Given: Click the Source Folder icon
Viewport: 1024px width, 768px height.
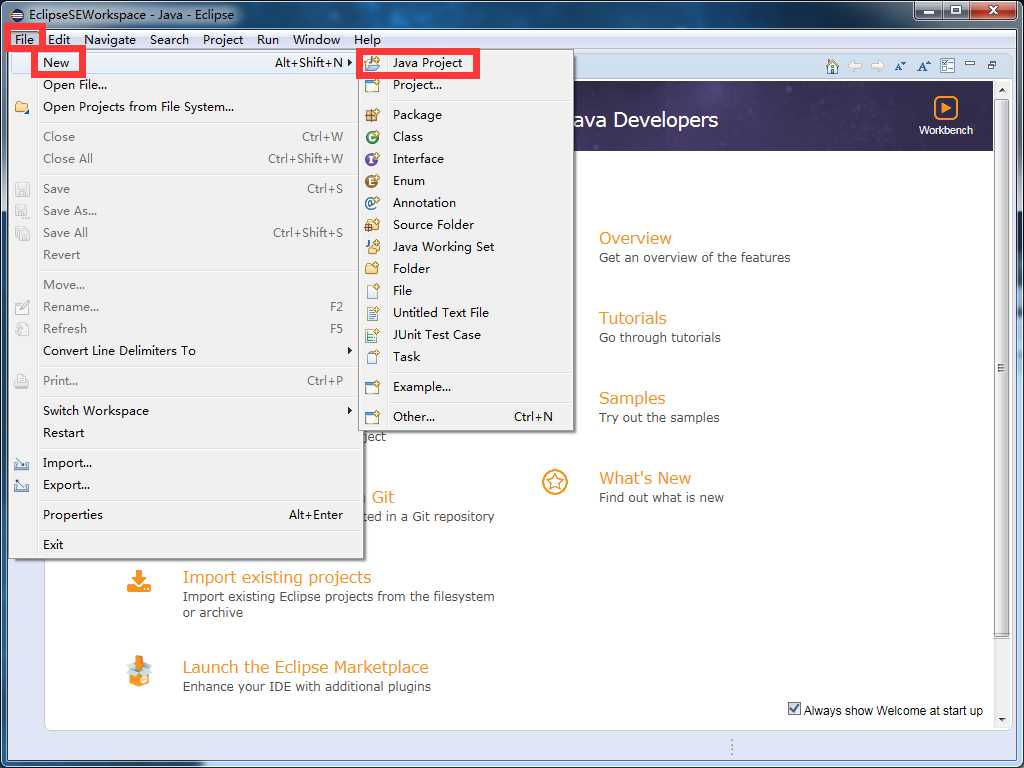Looking at the screenshot, I should (372, 225).
